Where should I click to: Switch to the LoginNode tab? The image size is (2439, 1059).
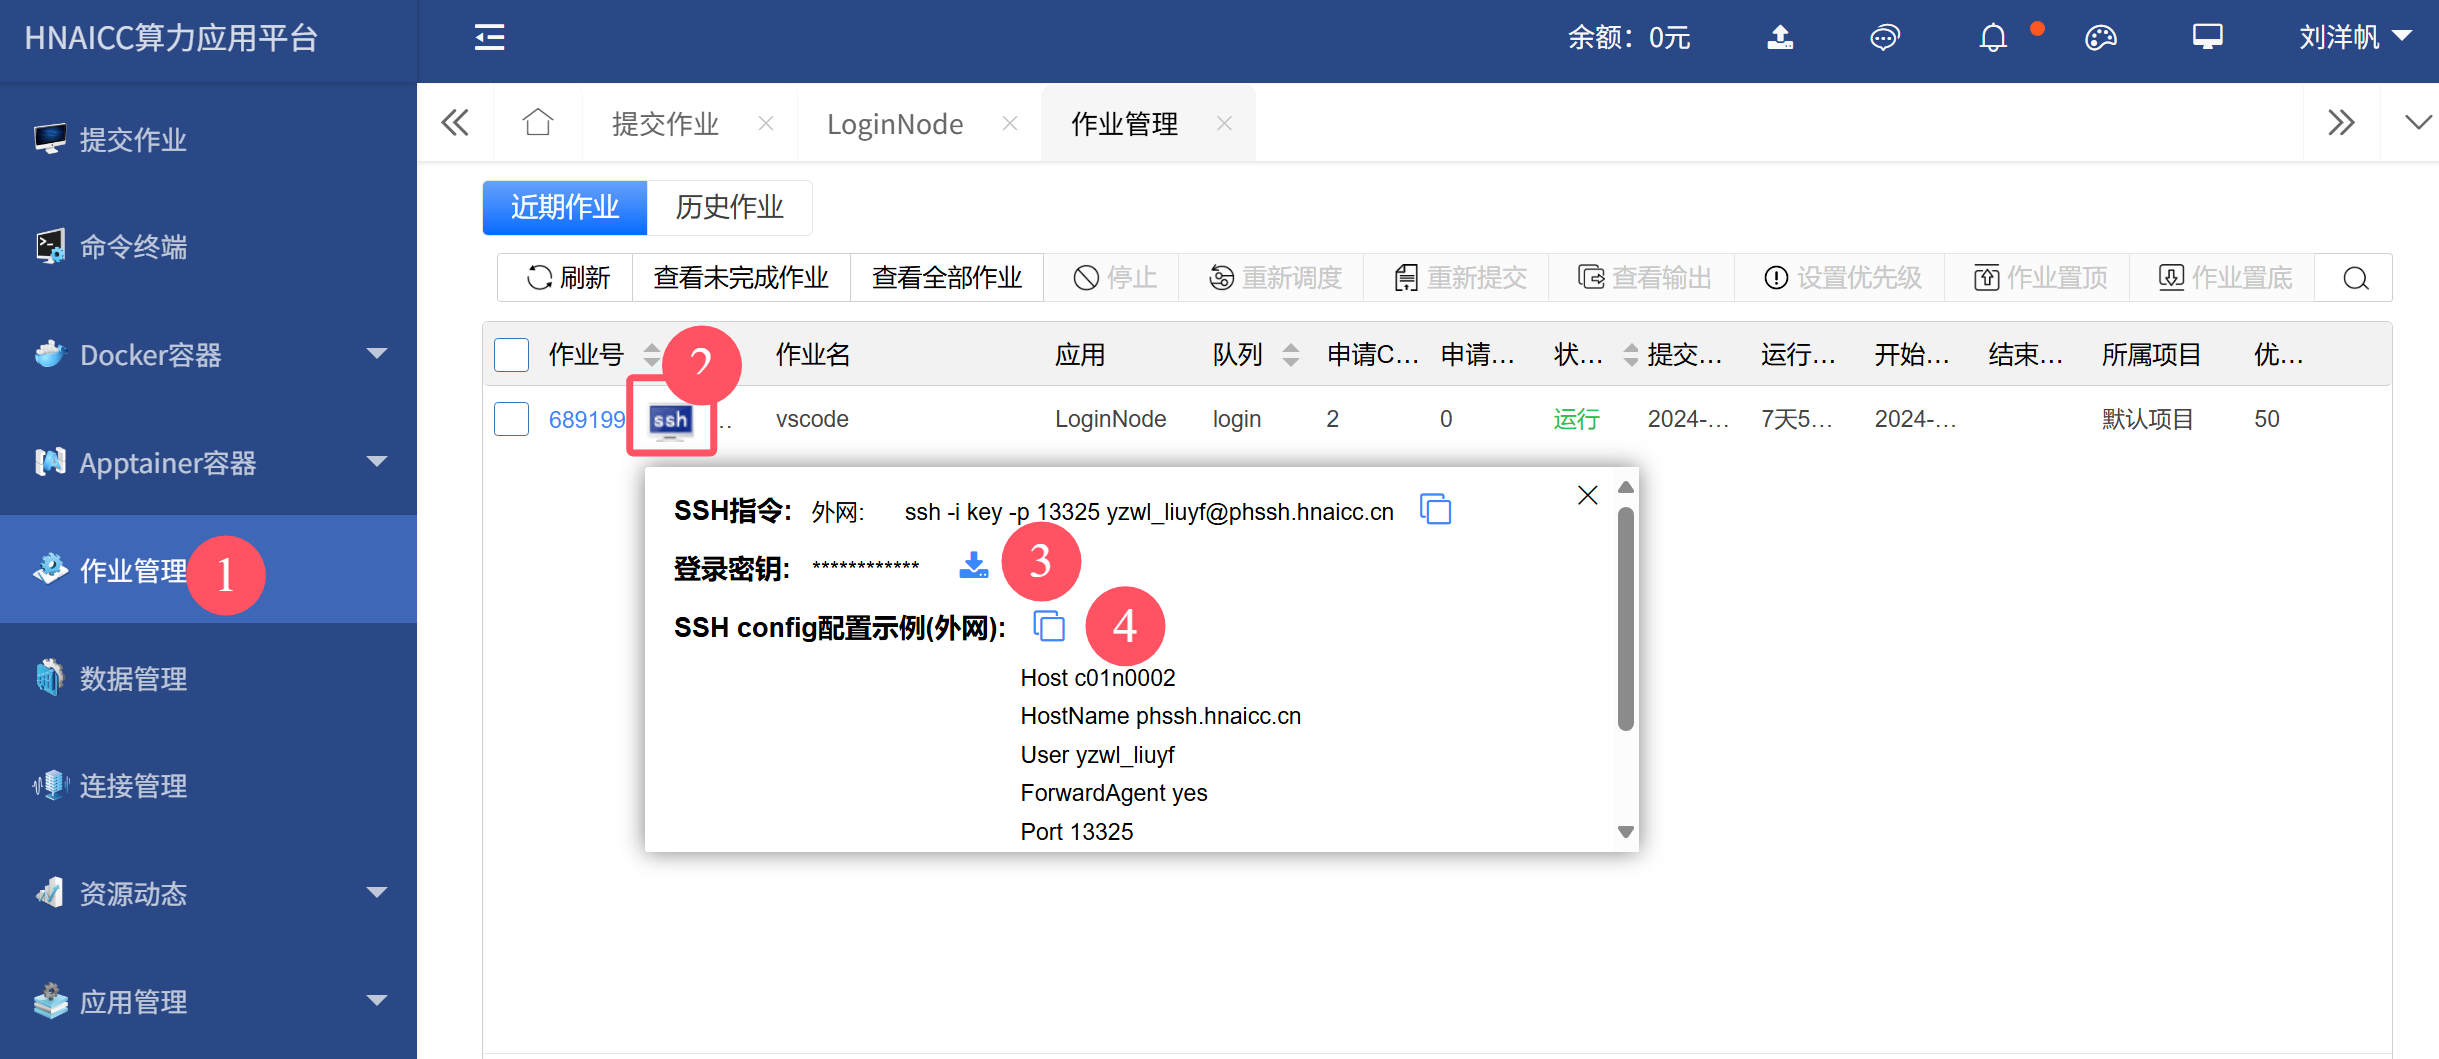[895, 124]
